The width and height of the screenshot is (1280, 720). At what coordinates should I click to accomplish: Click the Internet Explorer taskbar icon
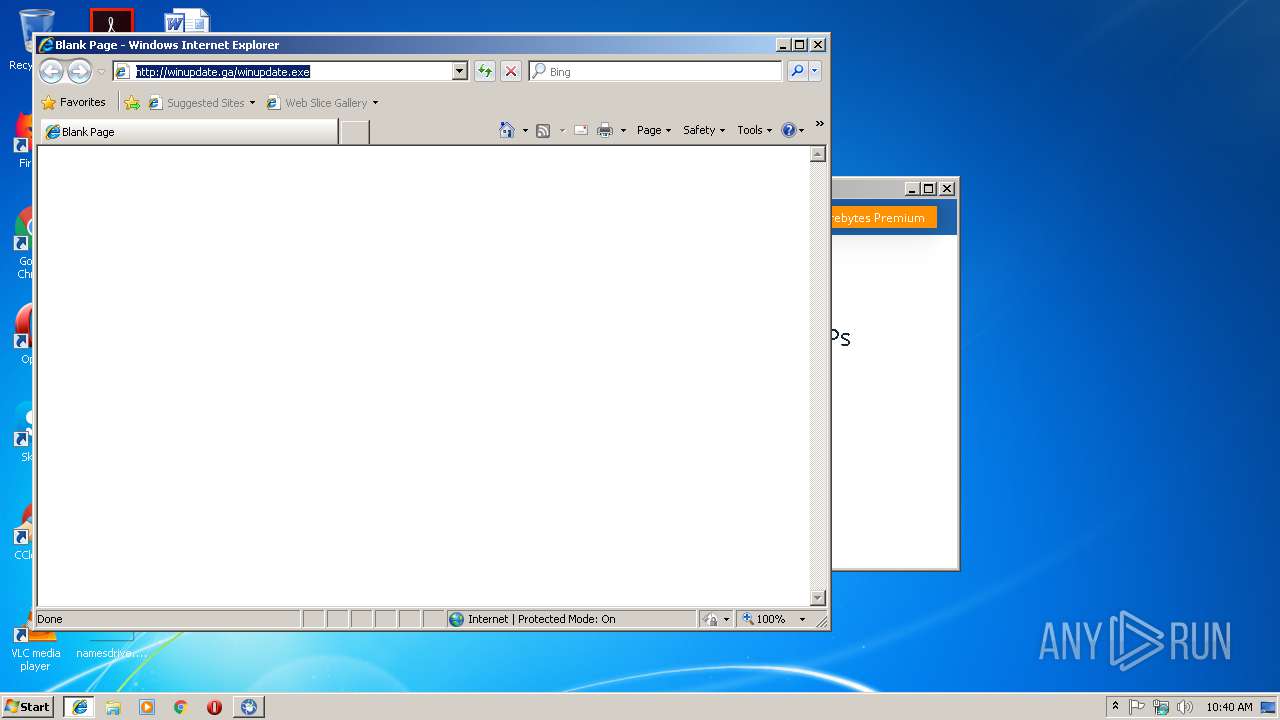80,707
